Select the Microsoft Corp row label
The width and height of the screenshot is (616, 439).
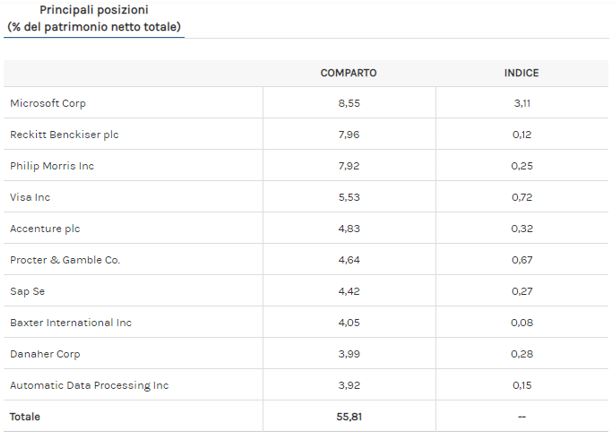[47, 103]
